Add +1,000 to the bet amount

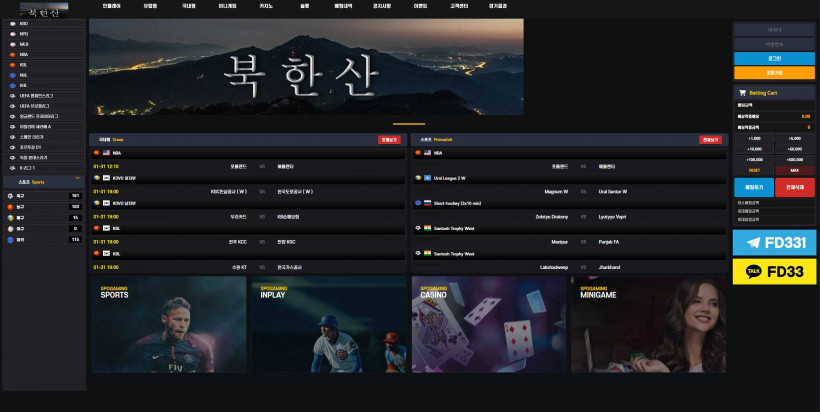pos(754,139)
